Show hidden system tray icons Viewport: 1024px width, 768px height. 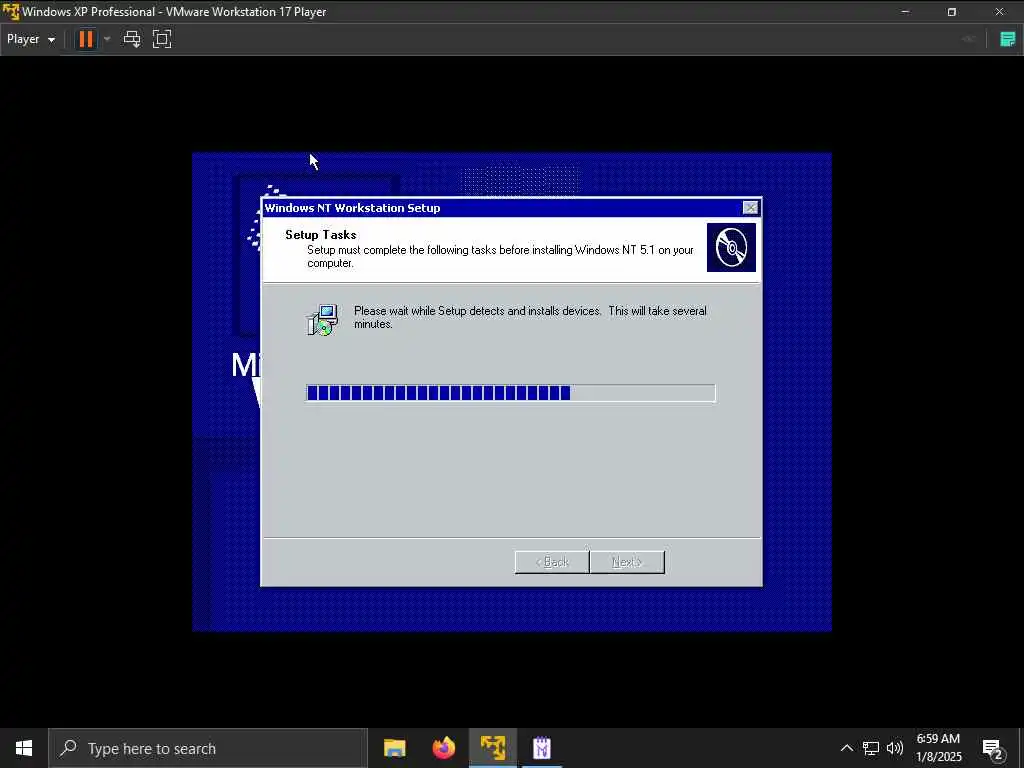(x=846, y=748)
